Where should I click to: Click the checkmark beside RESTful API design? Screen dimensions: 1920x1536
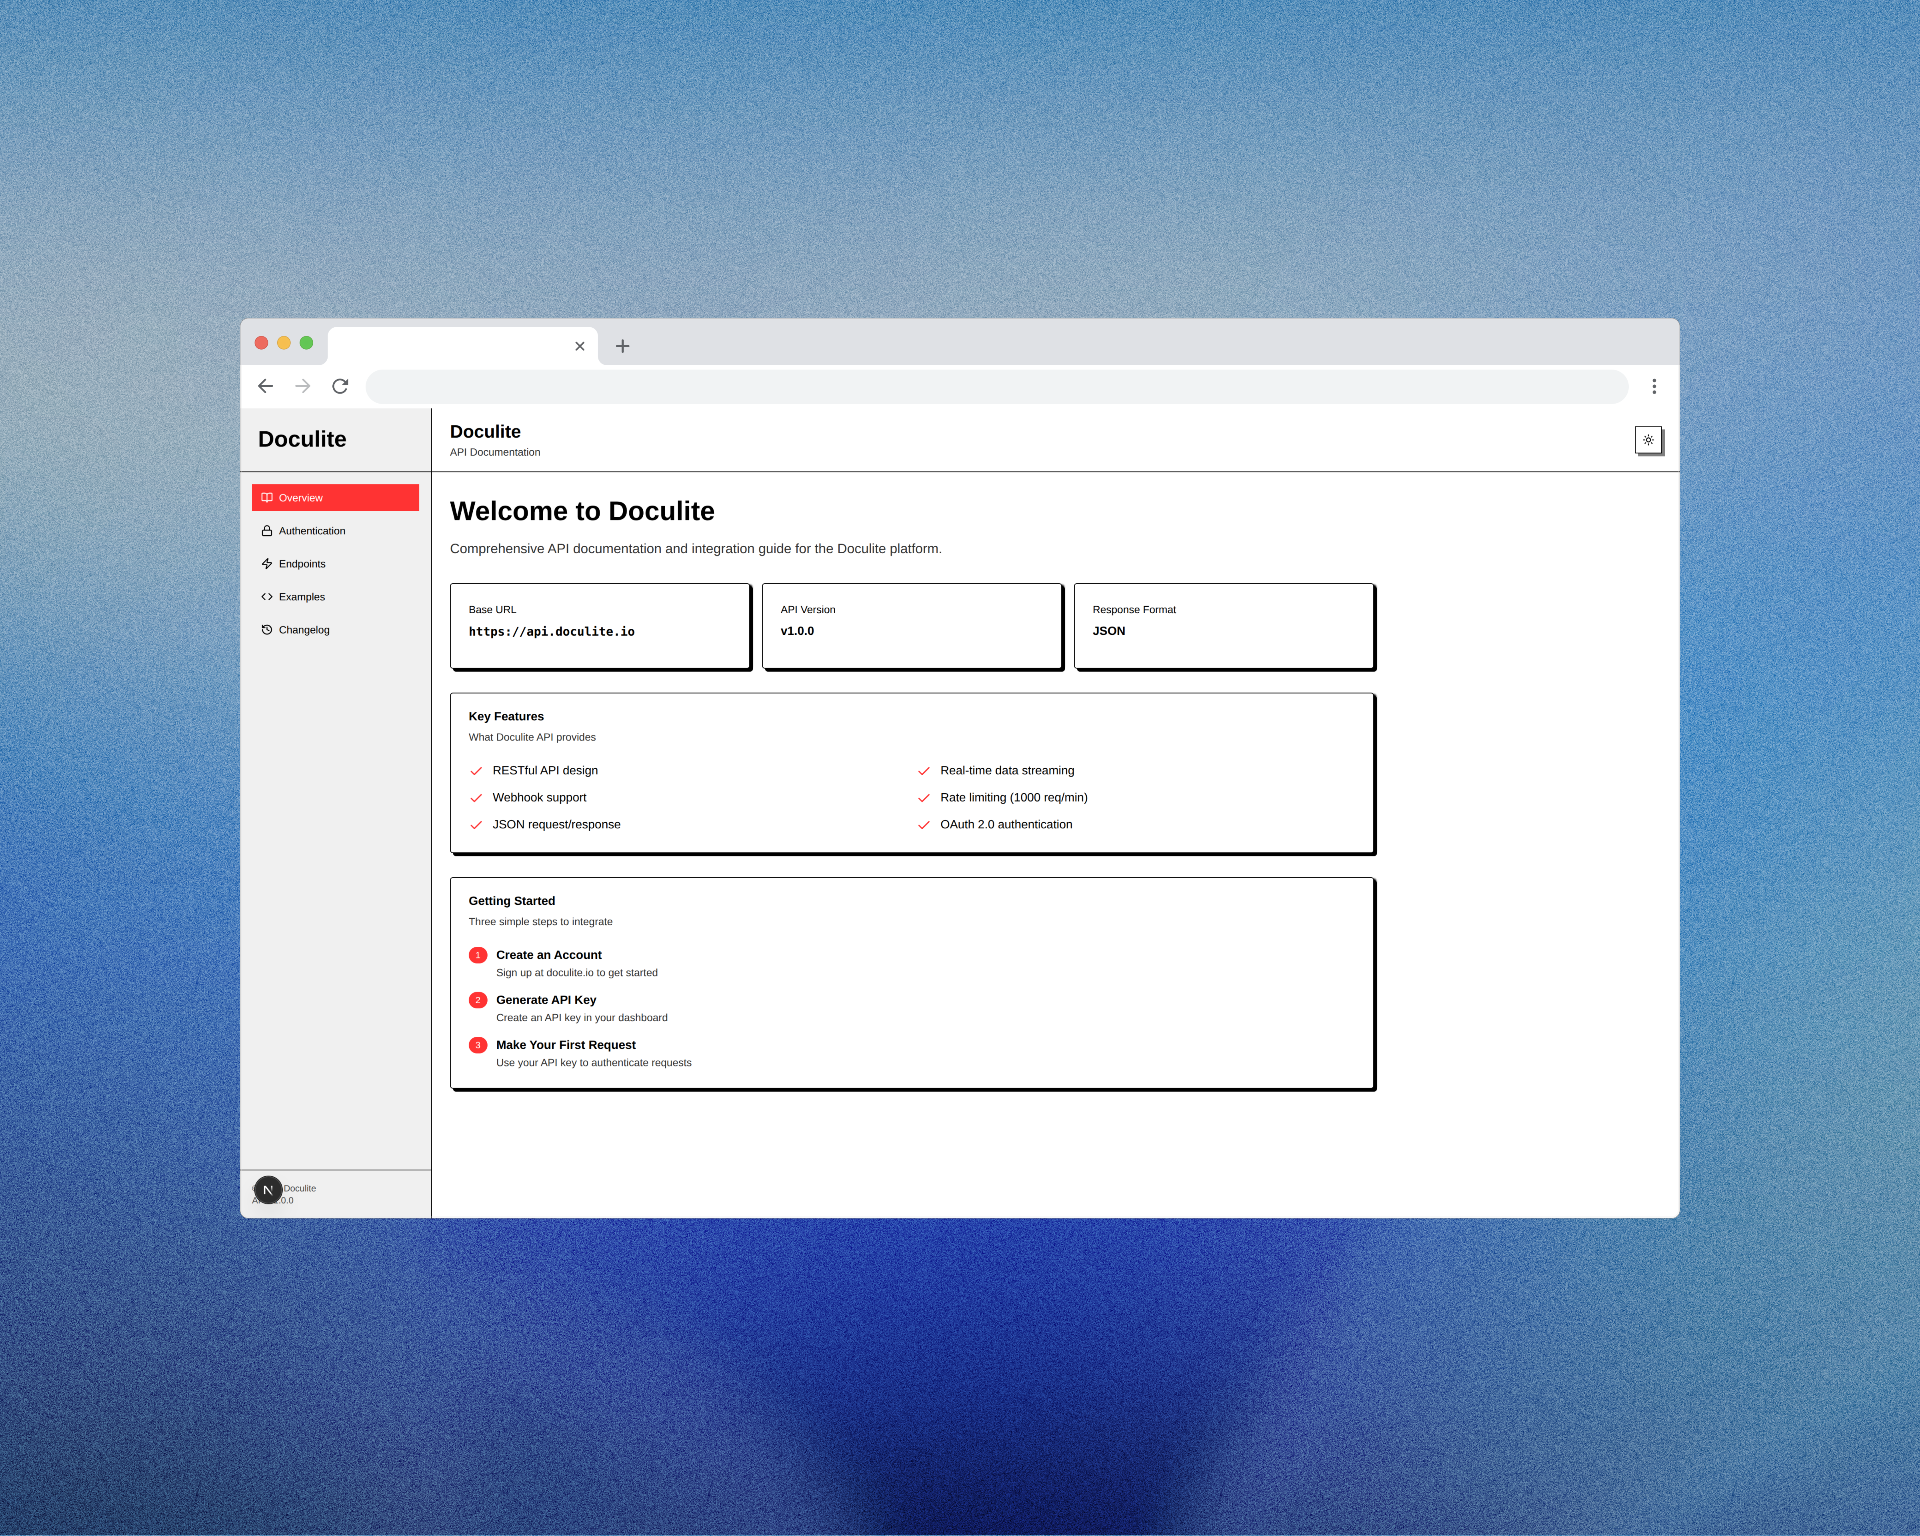(x=477, y=771)
